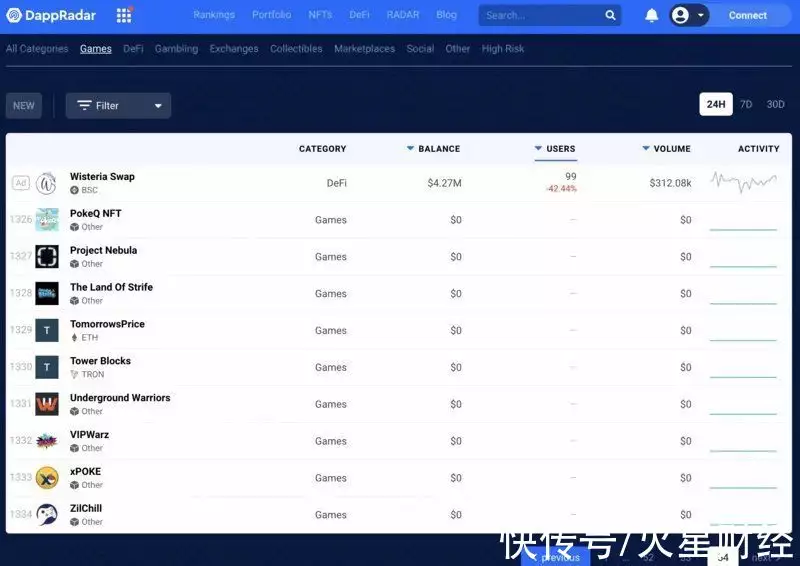Select the DeFi category tab
This screenshot has height=566, width=800.
[x=133, y=48]
